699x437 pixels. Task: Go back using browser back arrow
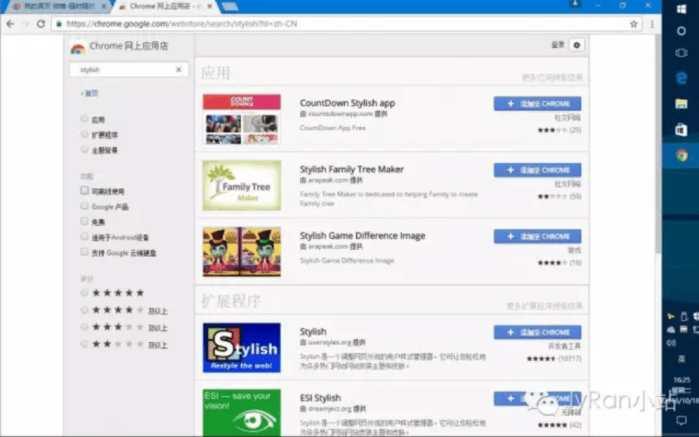(x=10, y=24)
